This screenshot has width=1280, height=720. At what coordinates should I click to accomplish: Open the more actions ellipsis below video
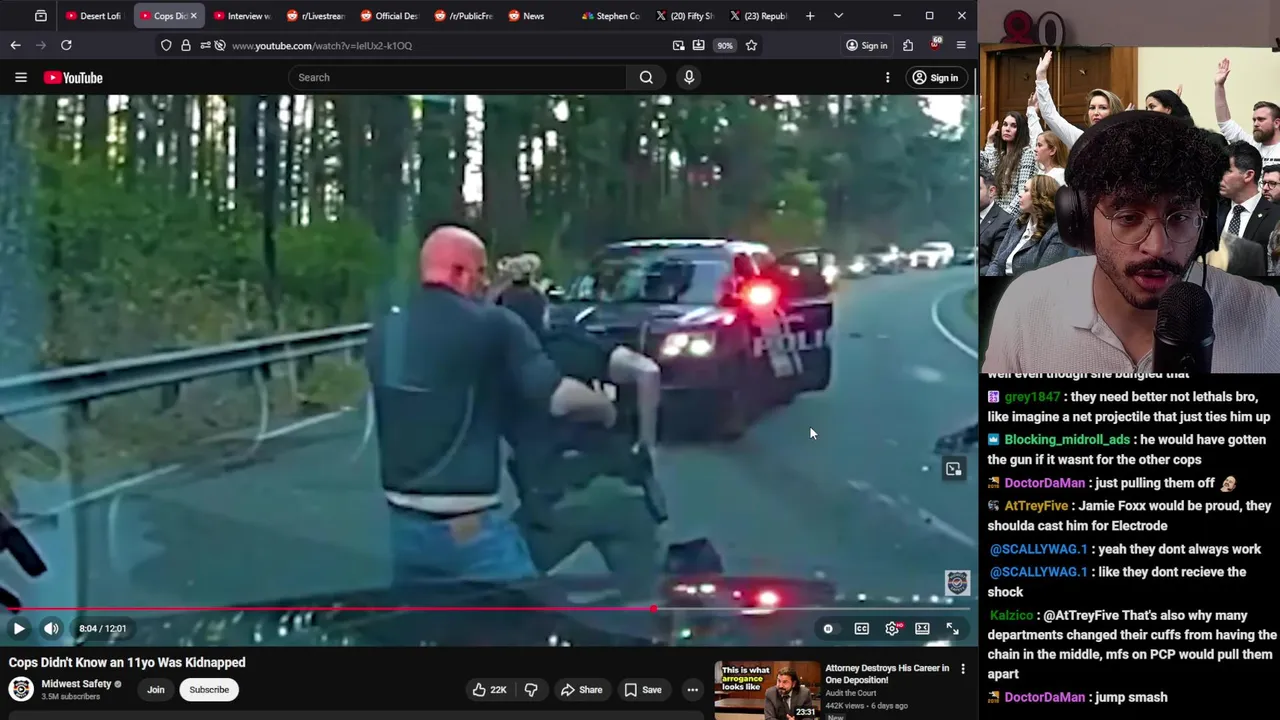pos(692,689)
